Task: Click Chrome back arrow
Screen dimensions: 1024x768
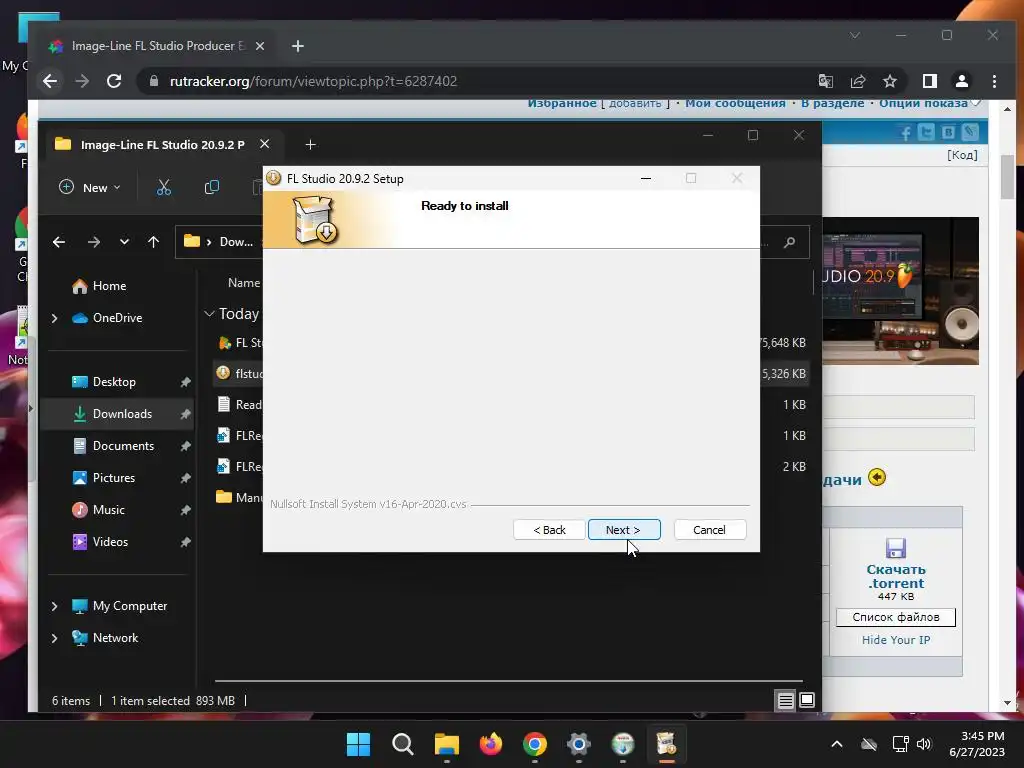Action: point(50,82)
